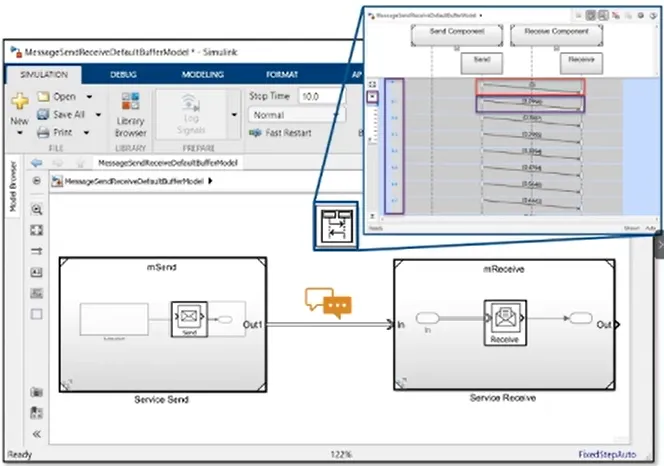Click the 122% zoom level in status bar

click(x=341, y=455)
